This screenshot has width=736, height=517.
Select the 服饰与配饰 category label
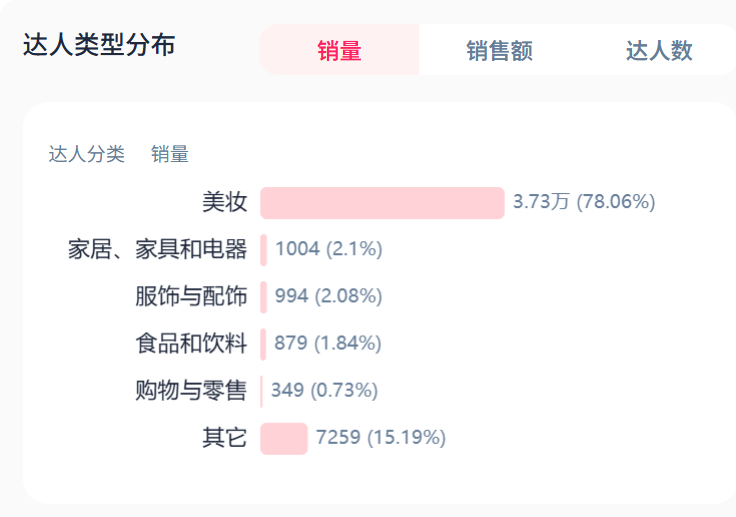[x=191, y=296]
